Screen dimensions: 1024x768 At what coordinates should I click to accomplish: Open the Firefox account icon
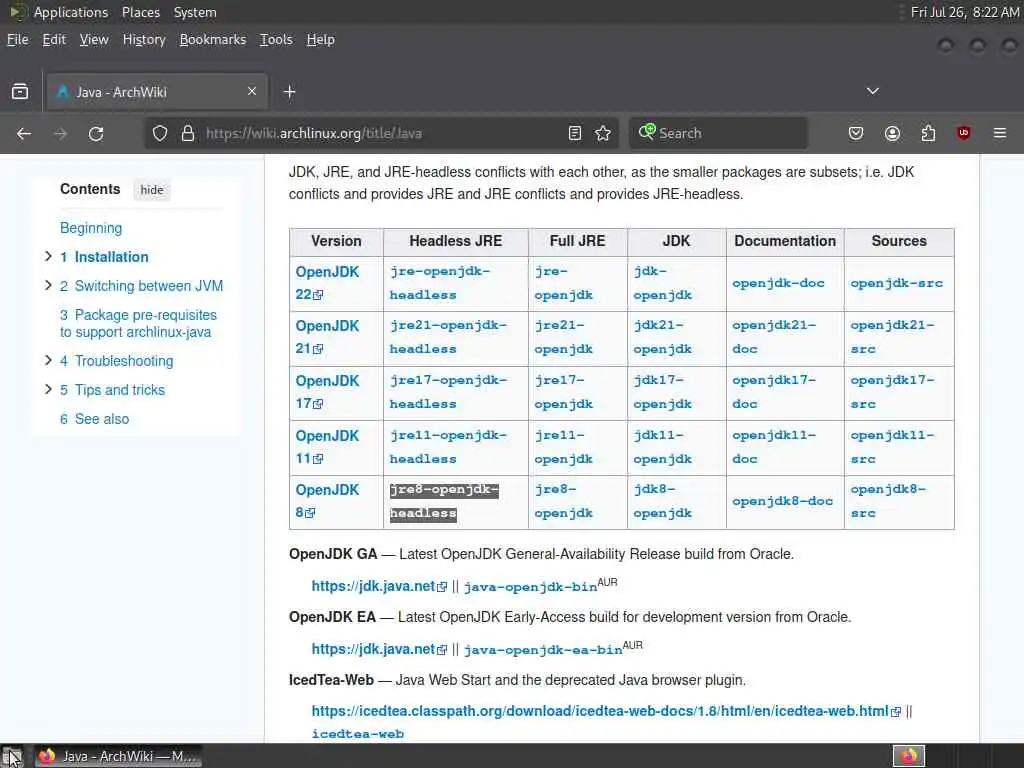[892, 133]
